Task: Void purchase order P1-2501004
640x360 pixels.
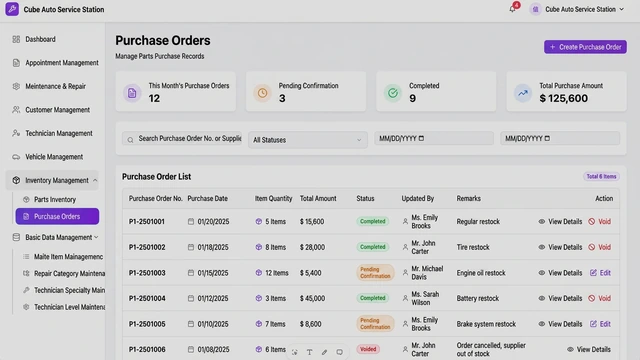Action: point(600,298)
